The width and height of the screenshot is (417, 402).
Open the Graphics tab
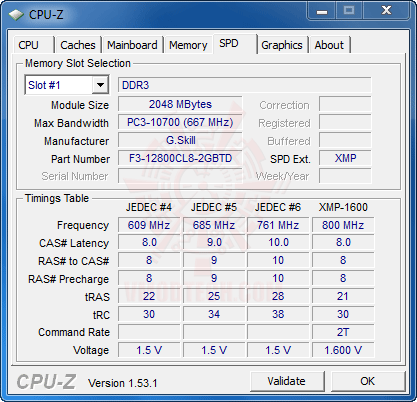coord(282,45)
